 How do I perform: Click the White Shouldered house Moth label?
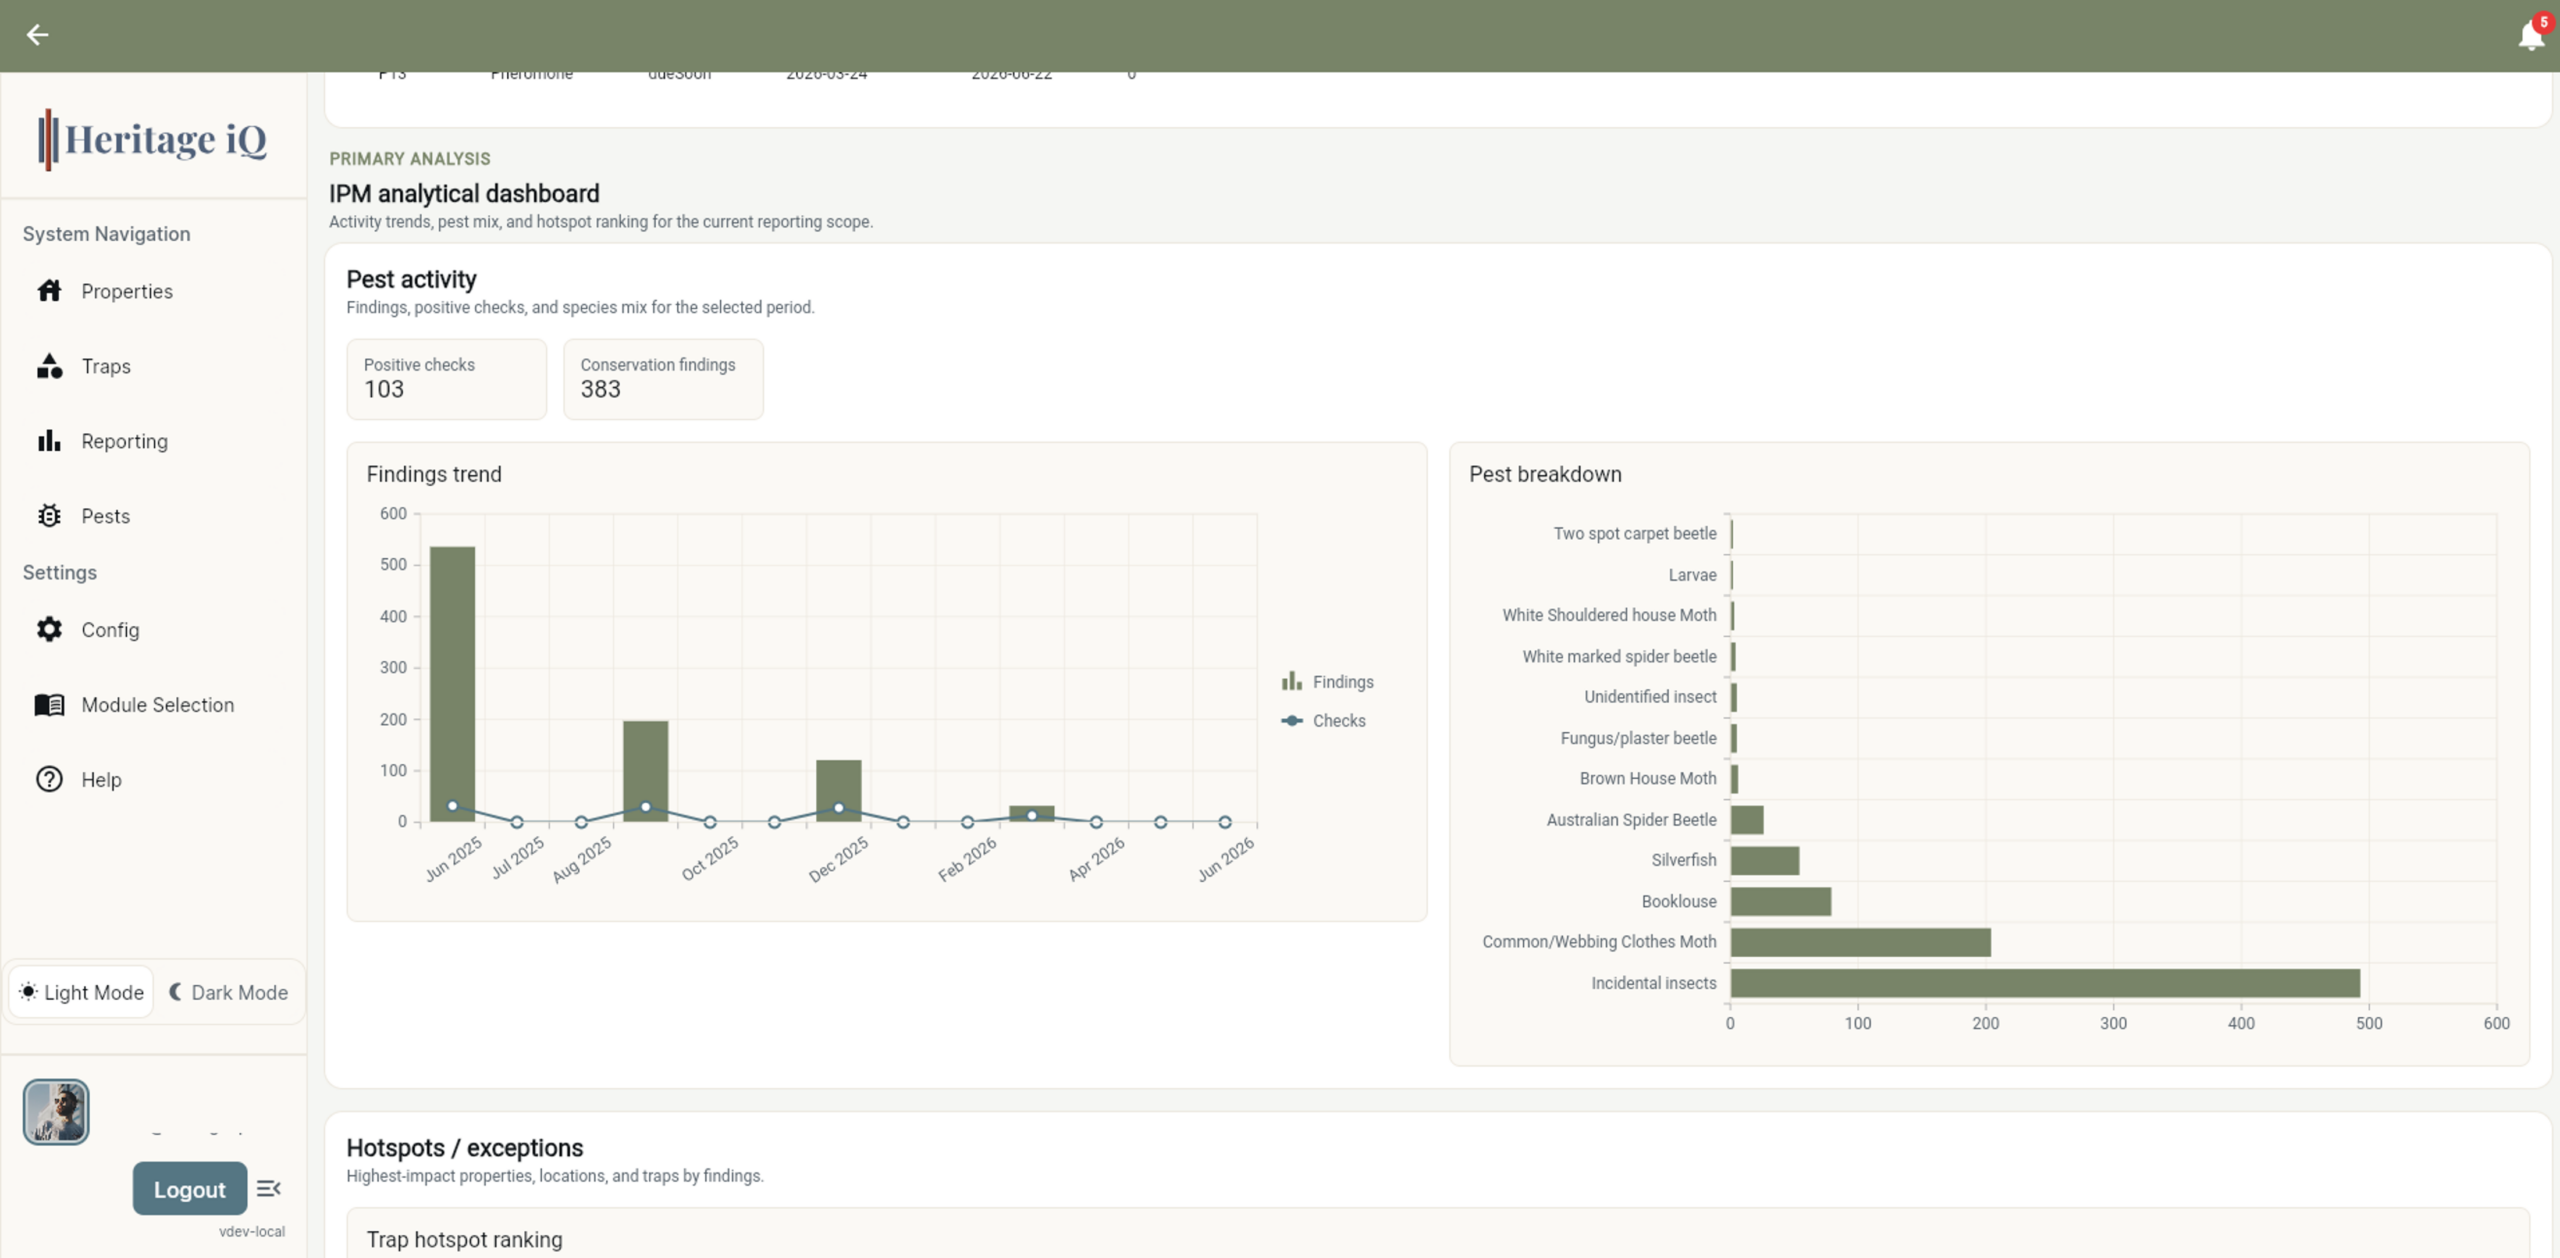point(1609,615)
